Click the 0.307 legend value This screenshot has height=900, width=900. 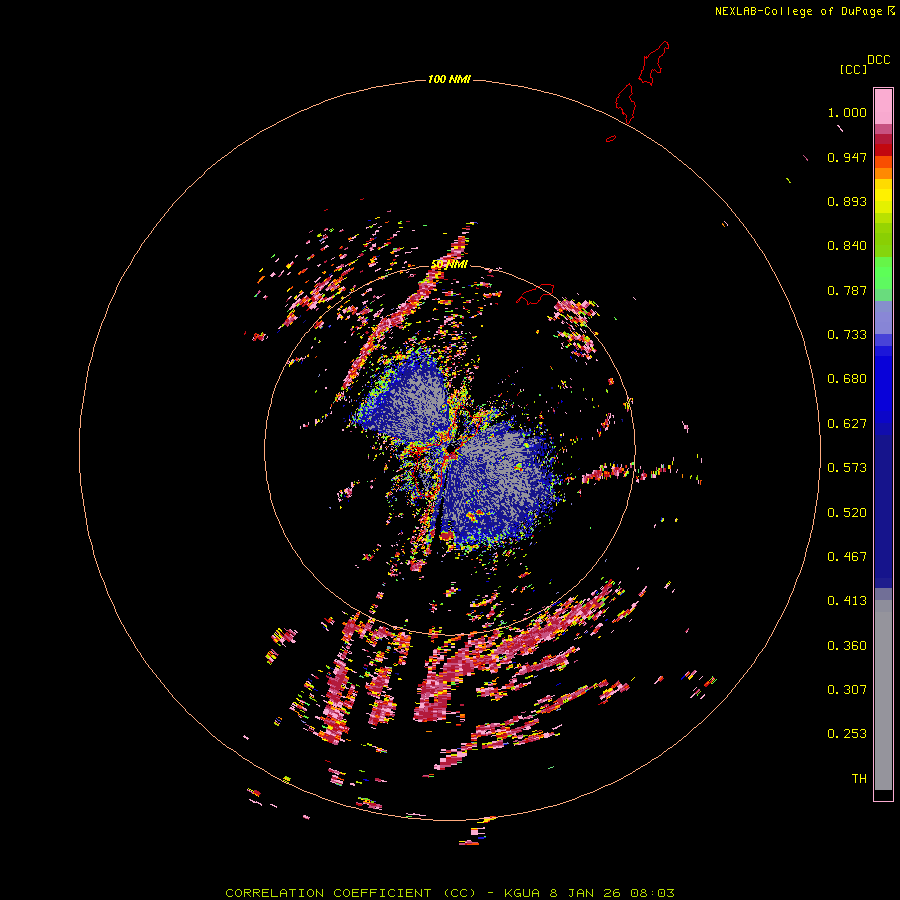pyautogui.click(x=847, y=690)
